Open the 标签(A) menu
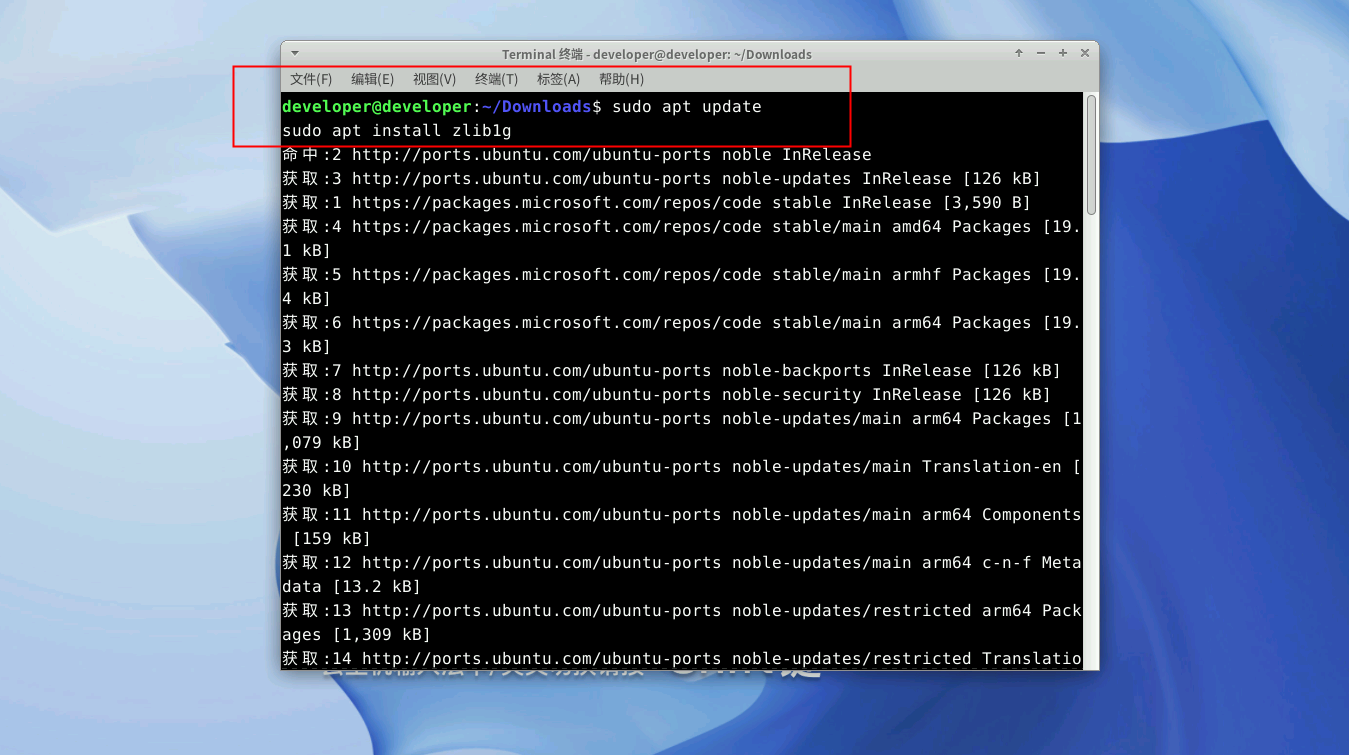 pos(558,79)
